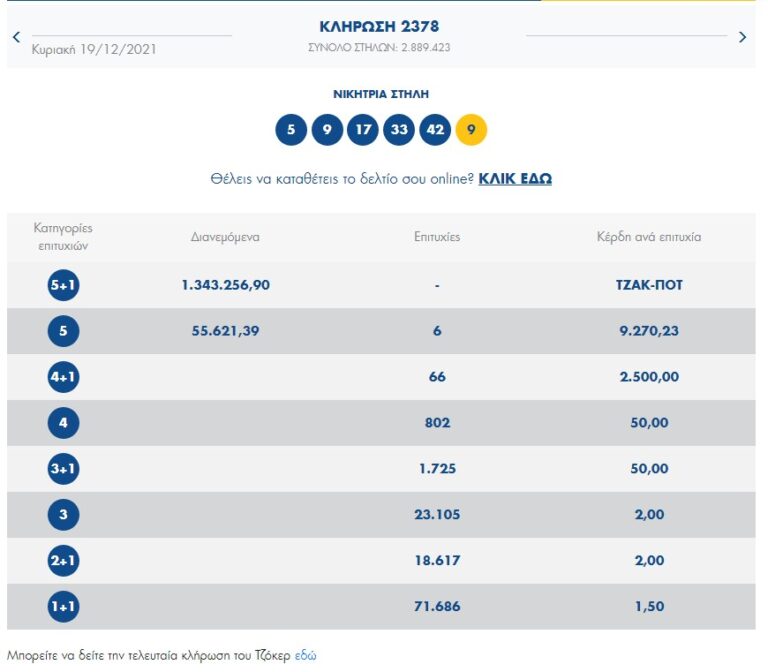The height and width of the screenshot is (672, 768).
Task: Open the εδώ latest draw link
Action: click(x=305, y=656)
